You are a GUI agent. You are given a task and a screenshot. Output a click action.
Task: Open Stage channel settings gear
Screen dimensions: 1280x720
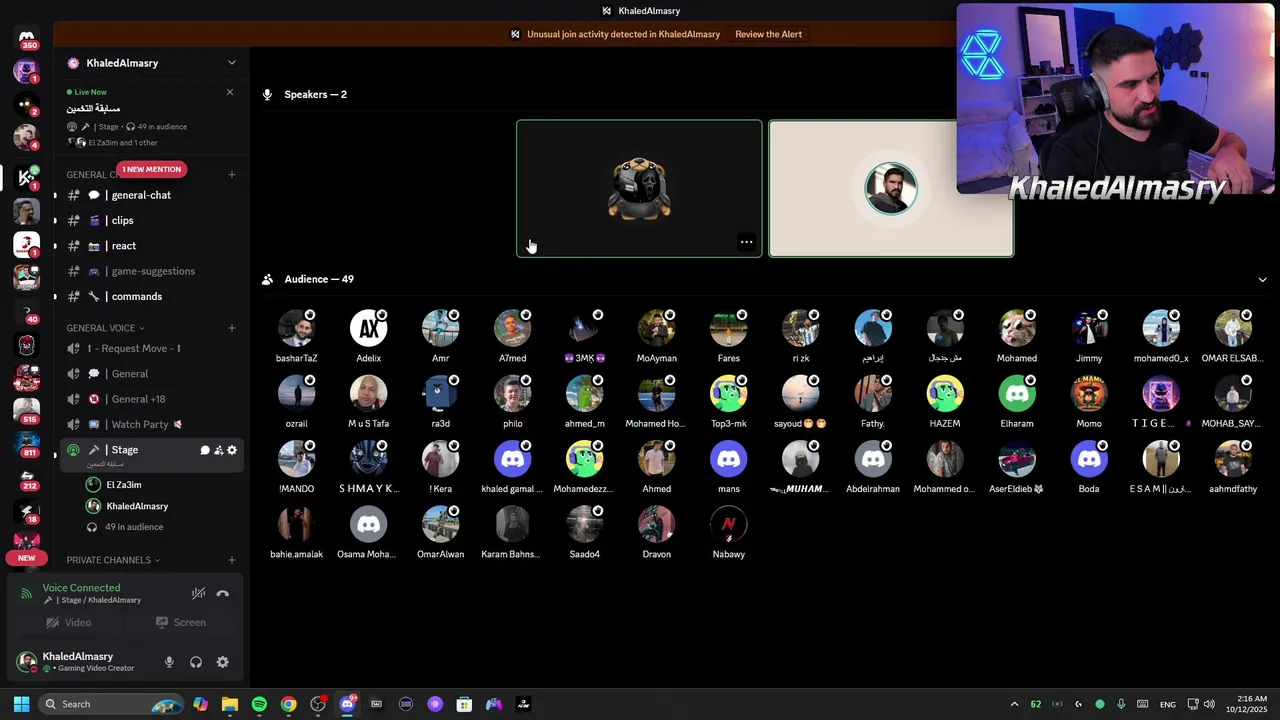pos(232,450)
